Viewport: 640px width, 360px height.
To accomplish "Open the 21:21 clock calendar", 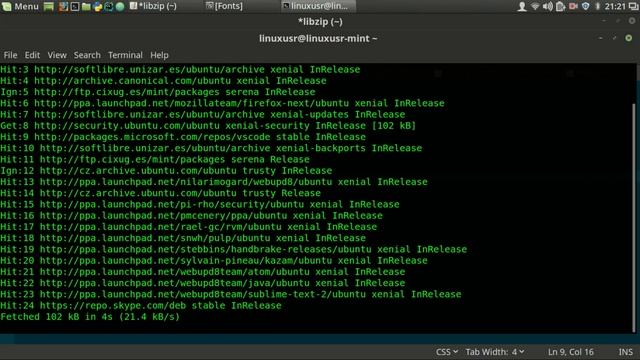I will [615, 6].
